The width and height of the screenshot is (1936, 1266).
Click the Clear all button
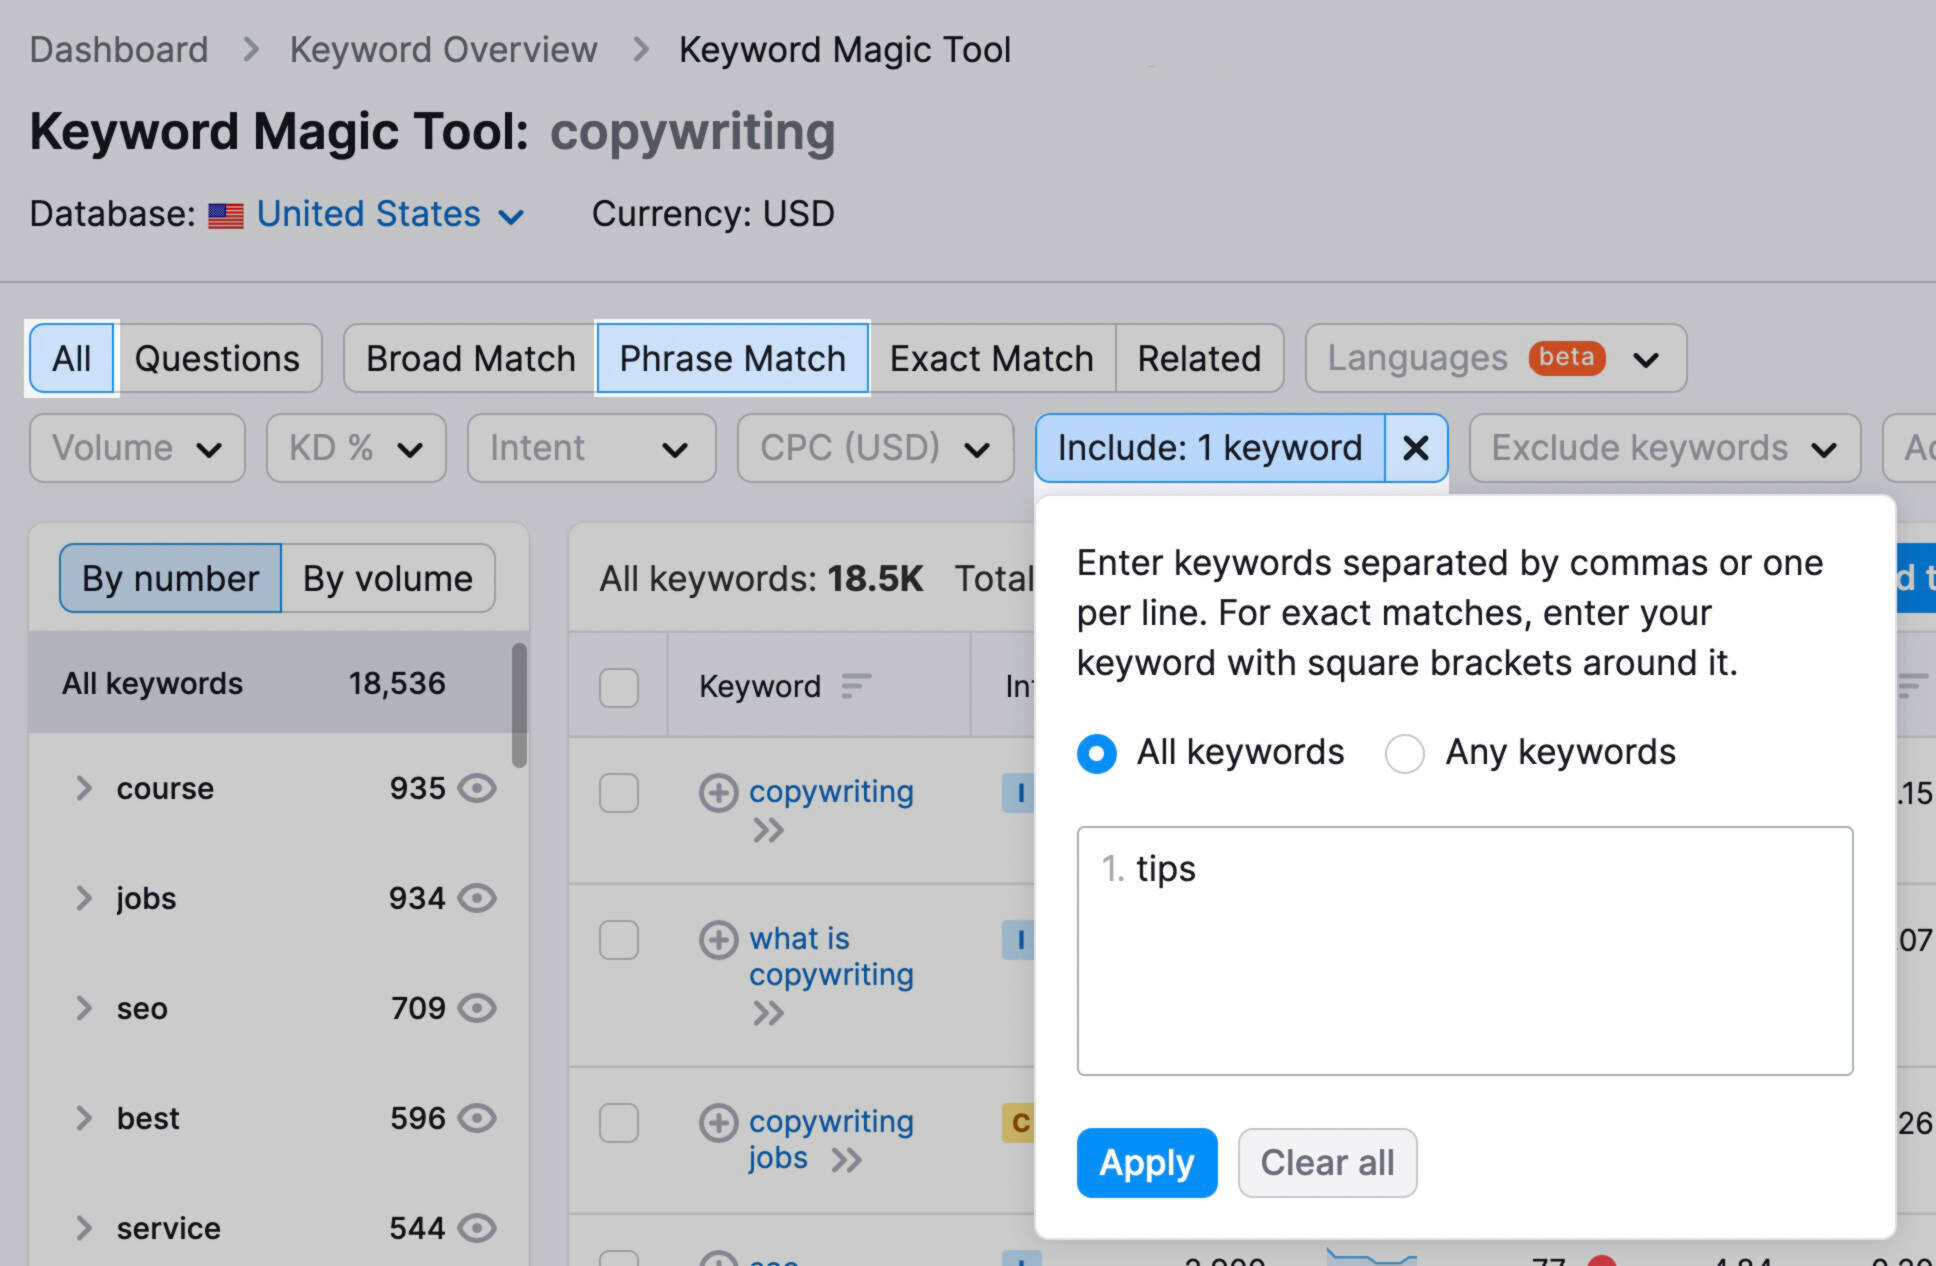click(x=1327, y=1163)
